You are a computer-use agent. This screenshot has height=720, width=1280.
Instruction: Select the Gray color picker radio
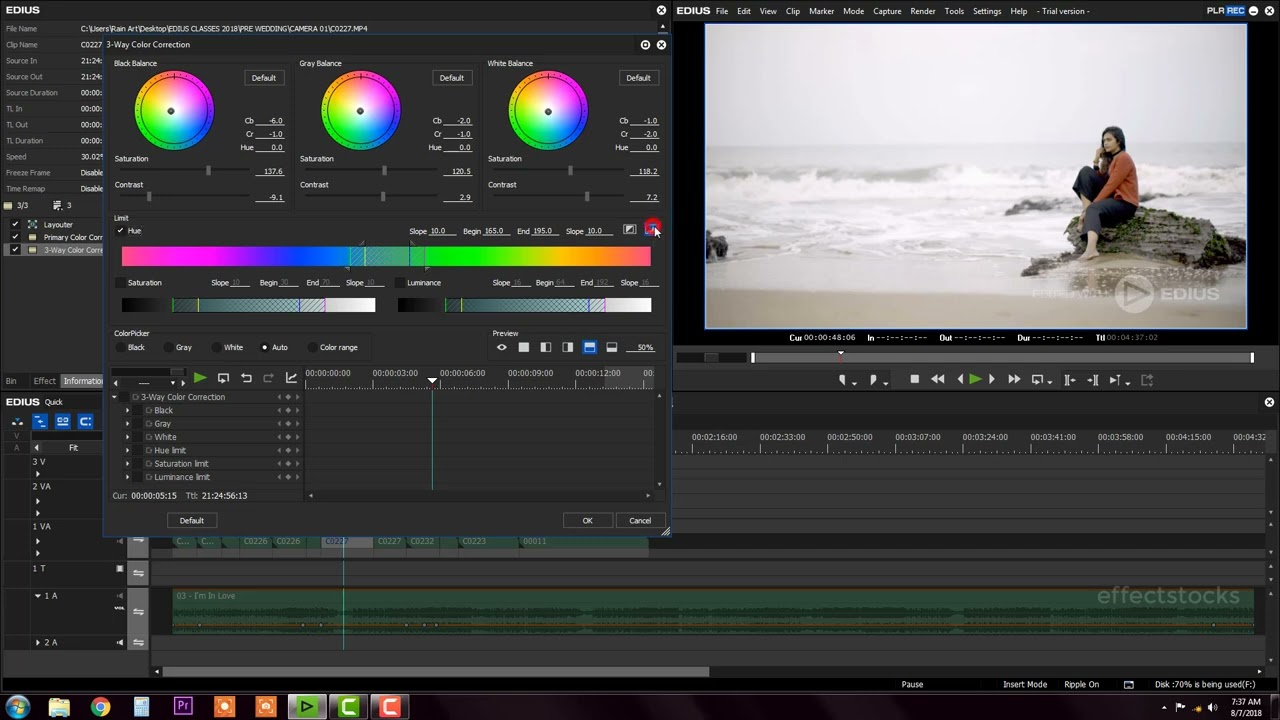point(168,347)
